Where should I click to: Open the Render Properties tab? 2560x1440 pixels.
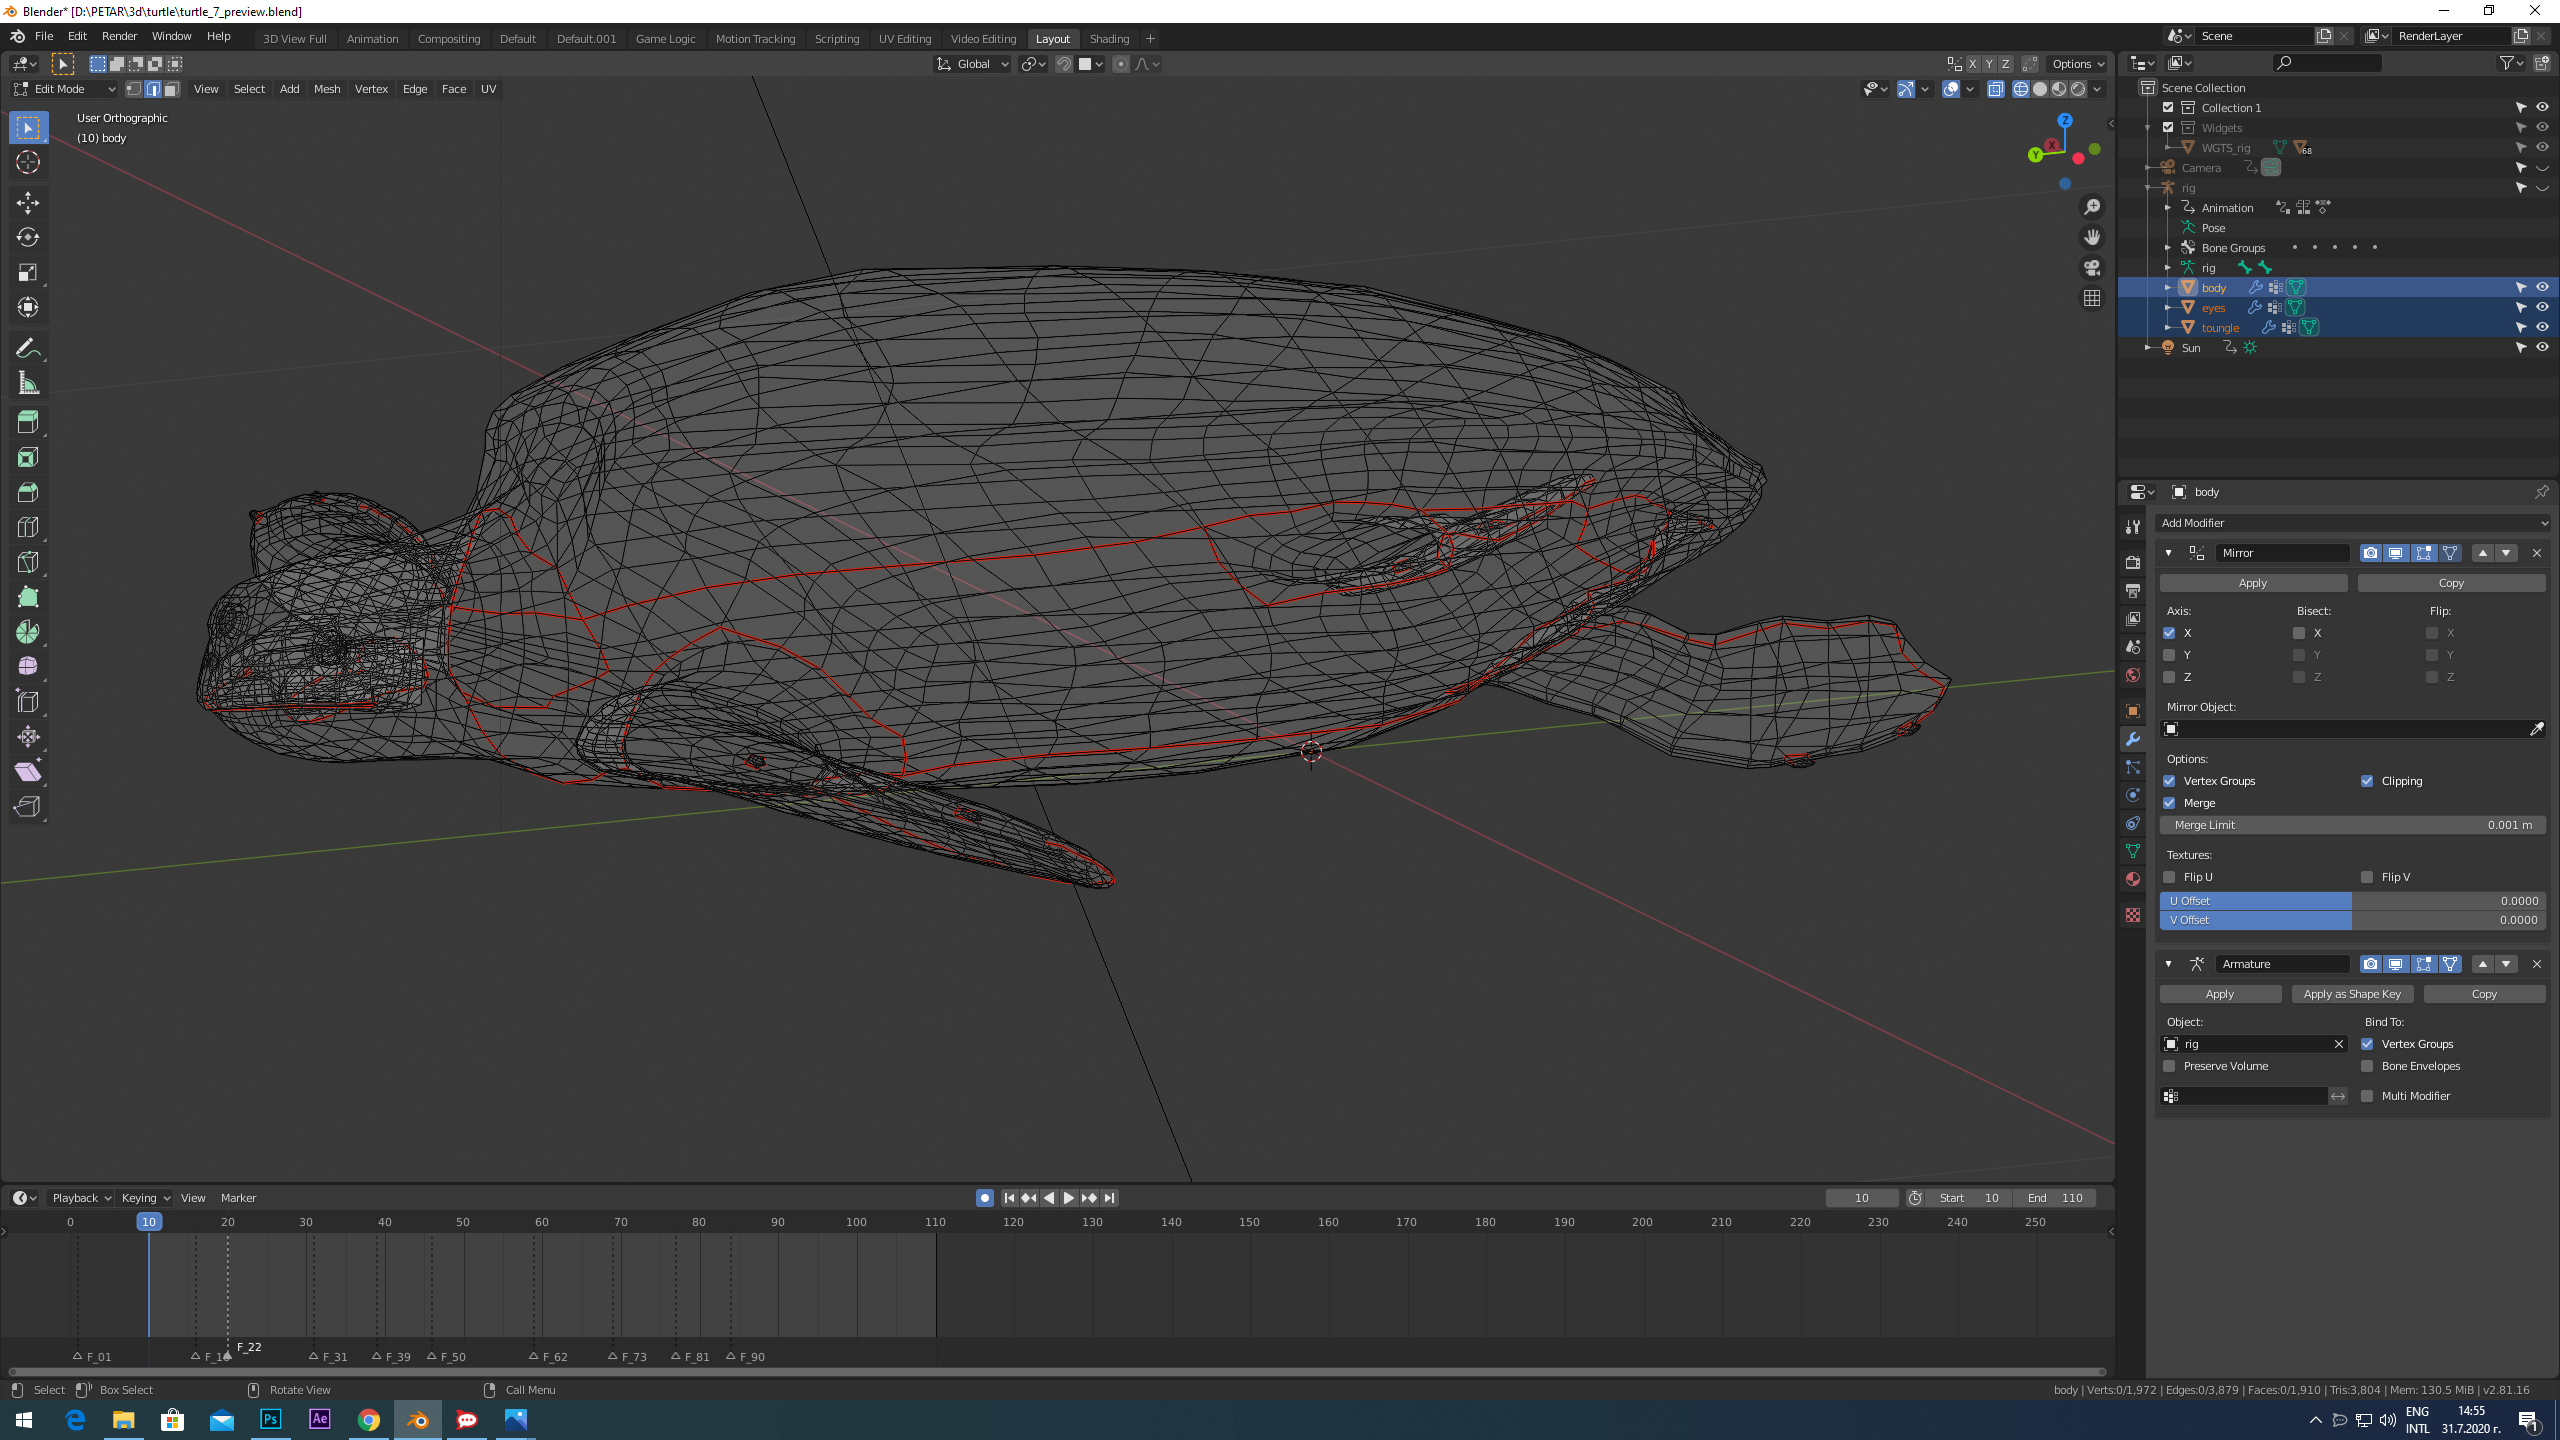point(2133,563)
